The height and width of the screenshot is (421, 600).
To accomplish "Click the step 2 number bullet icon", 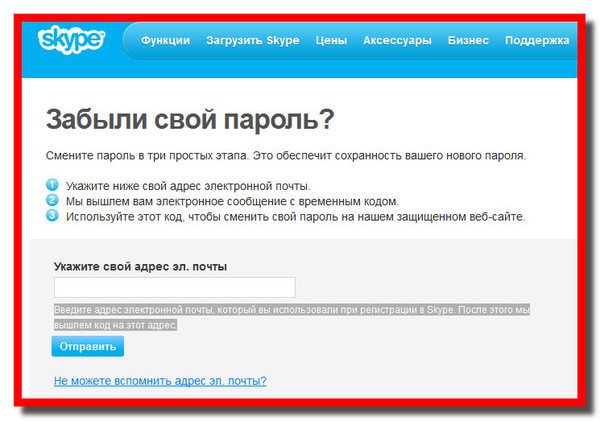I will tap(52, 200).
